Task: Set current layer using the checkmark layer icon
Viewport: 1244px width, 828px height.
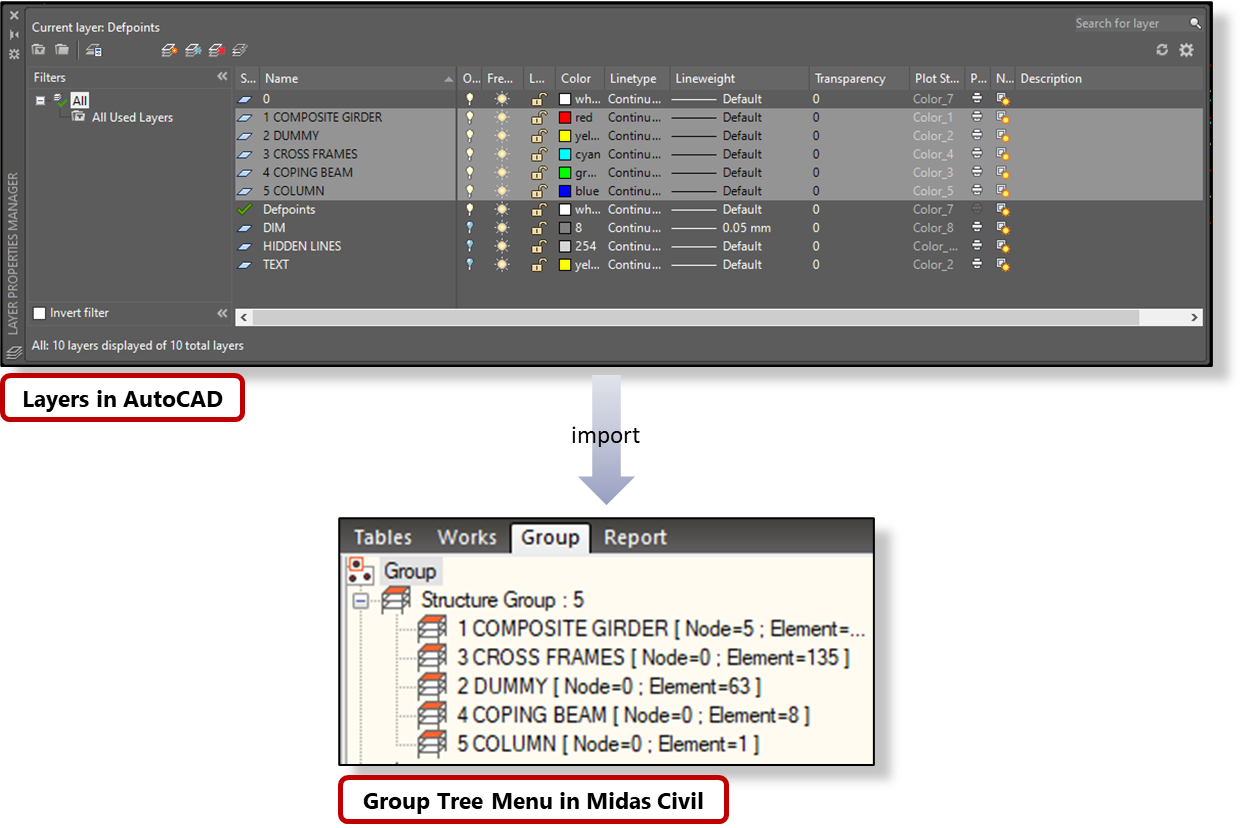Action: [x=239, y=49]
